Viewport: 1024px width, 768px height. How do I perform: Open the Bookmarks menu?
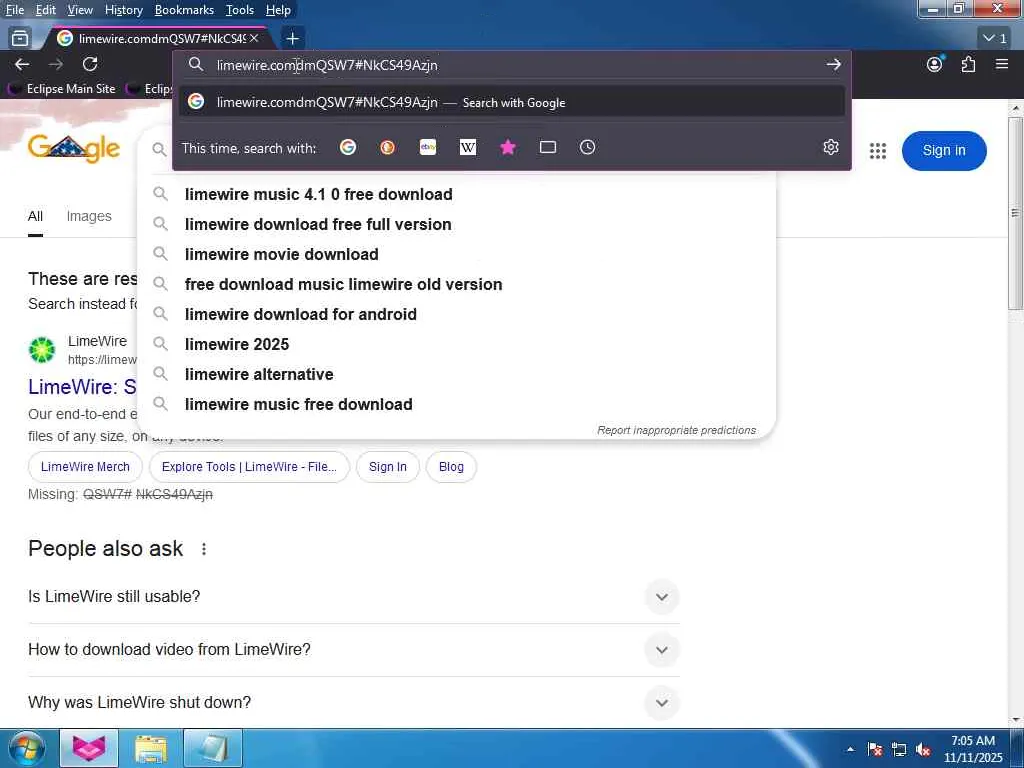pos(184,10)
